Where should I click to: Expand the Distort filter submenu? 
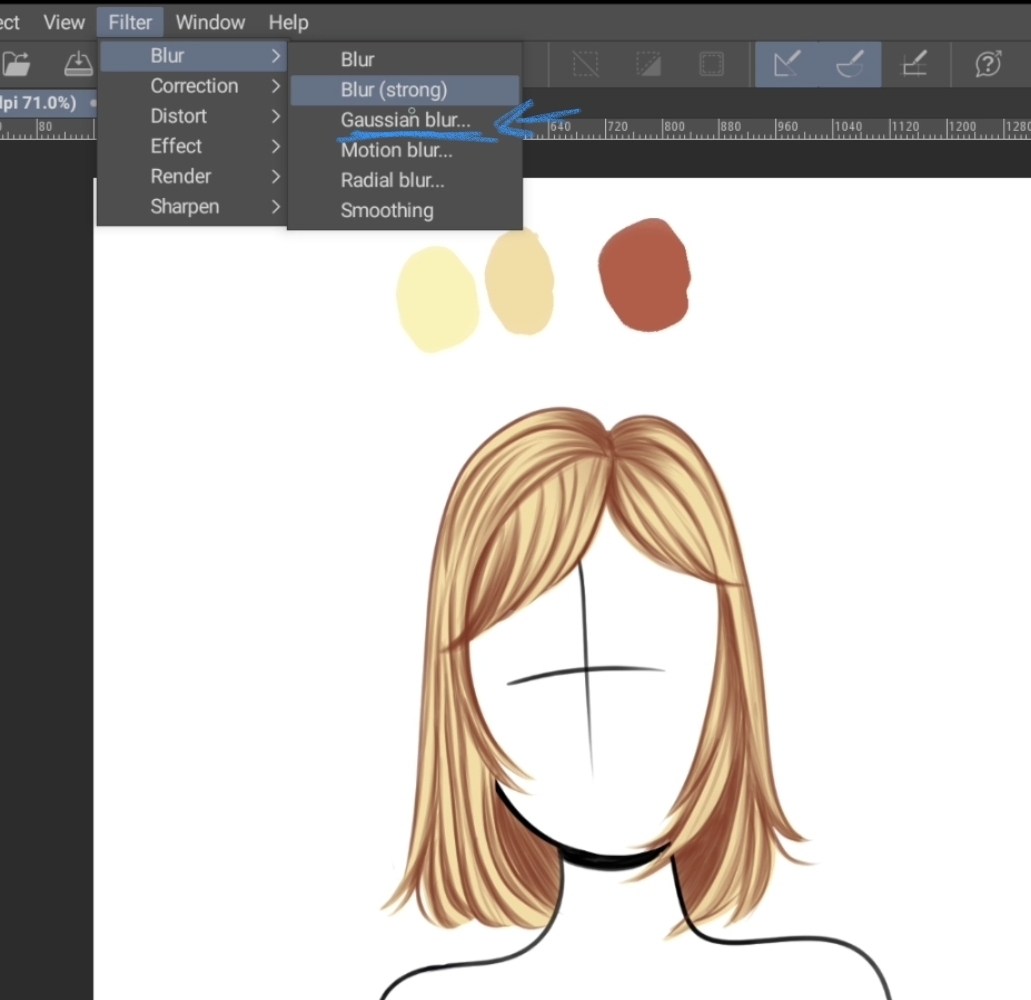point(179,116)
